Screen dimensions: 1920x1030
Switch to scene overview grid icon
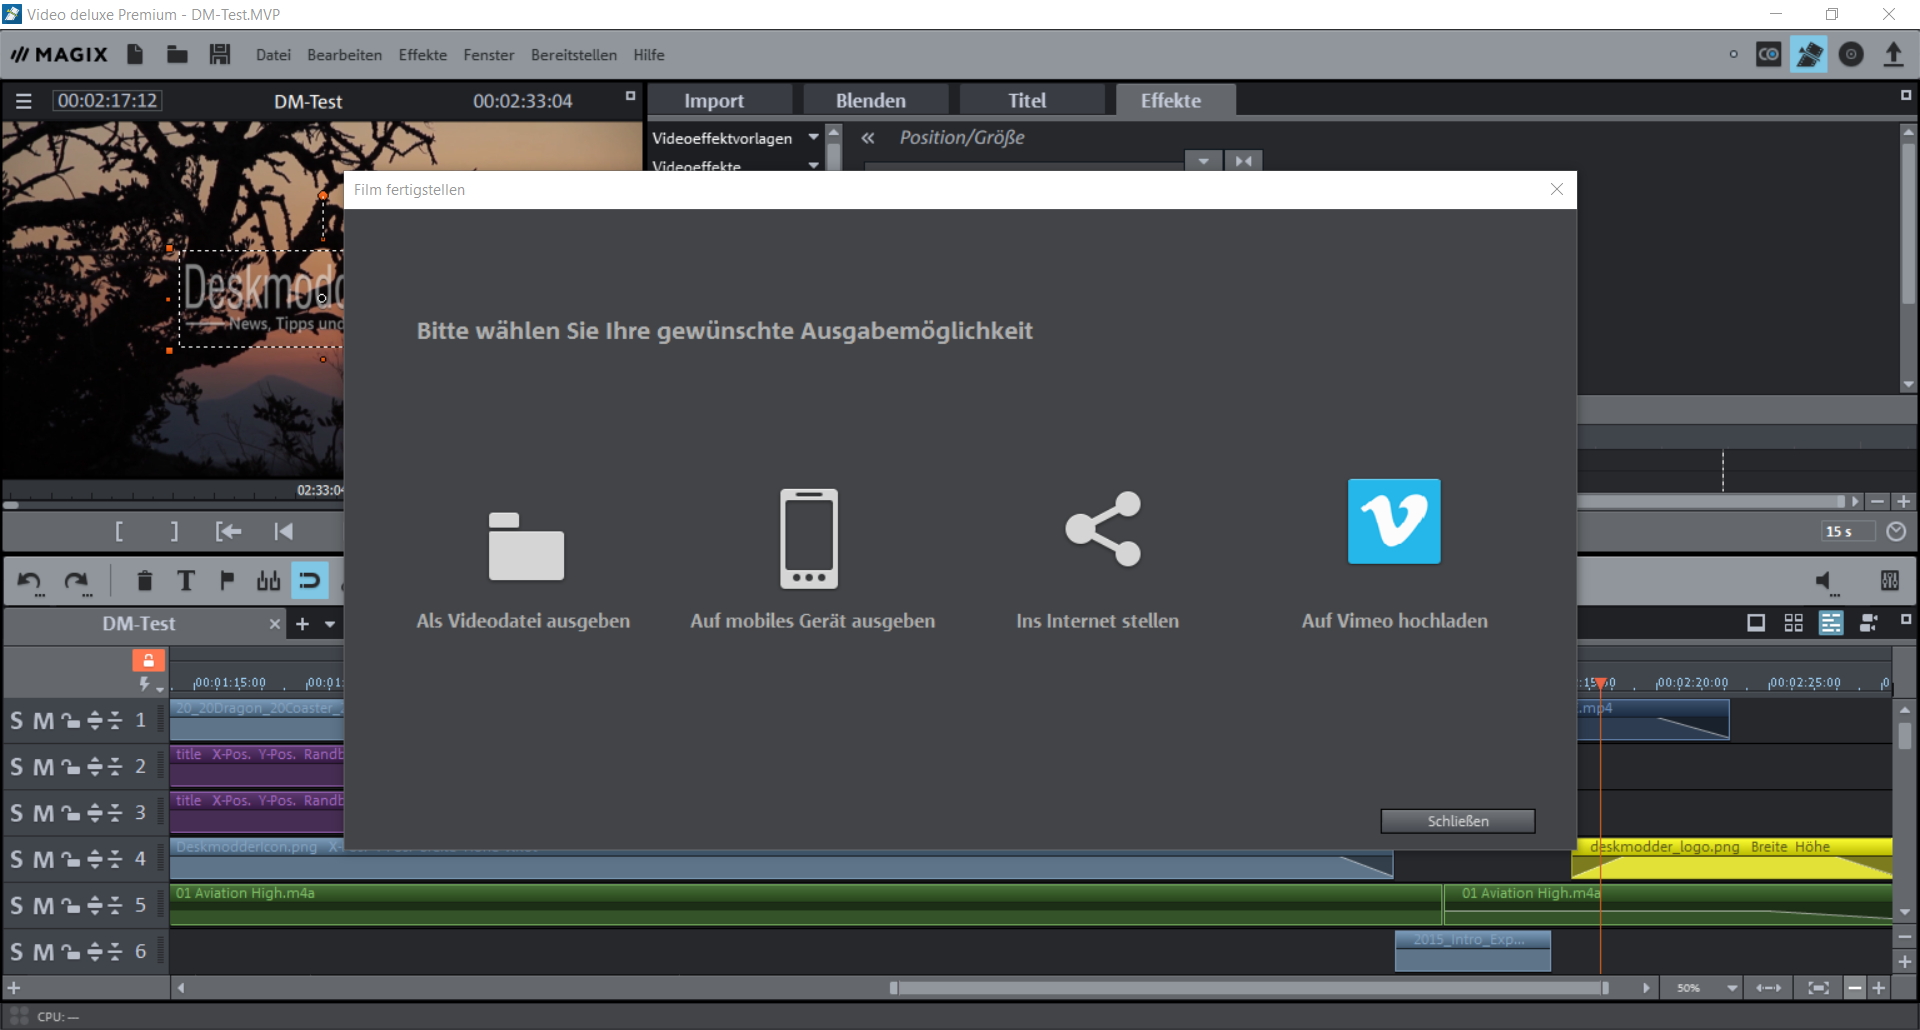tap(1793, 624)
